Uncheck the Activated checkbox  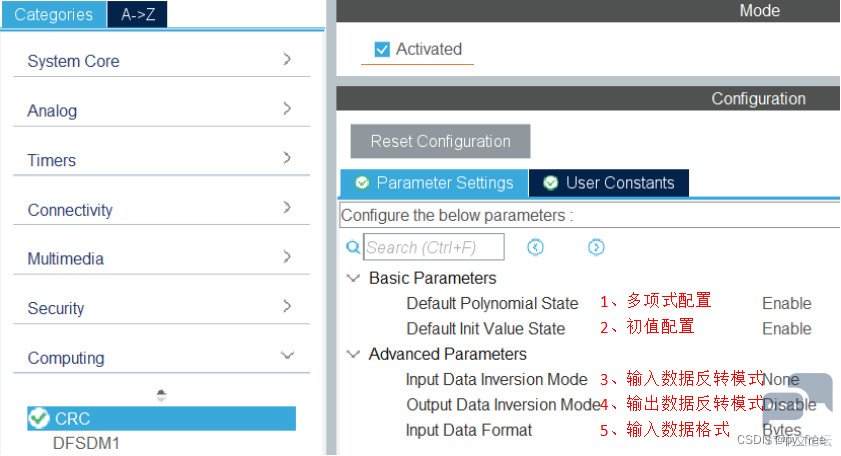pos(382,49)
